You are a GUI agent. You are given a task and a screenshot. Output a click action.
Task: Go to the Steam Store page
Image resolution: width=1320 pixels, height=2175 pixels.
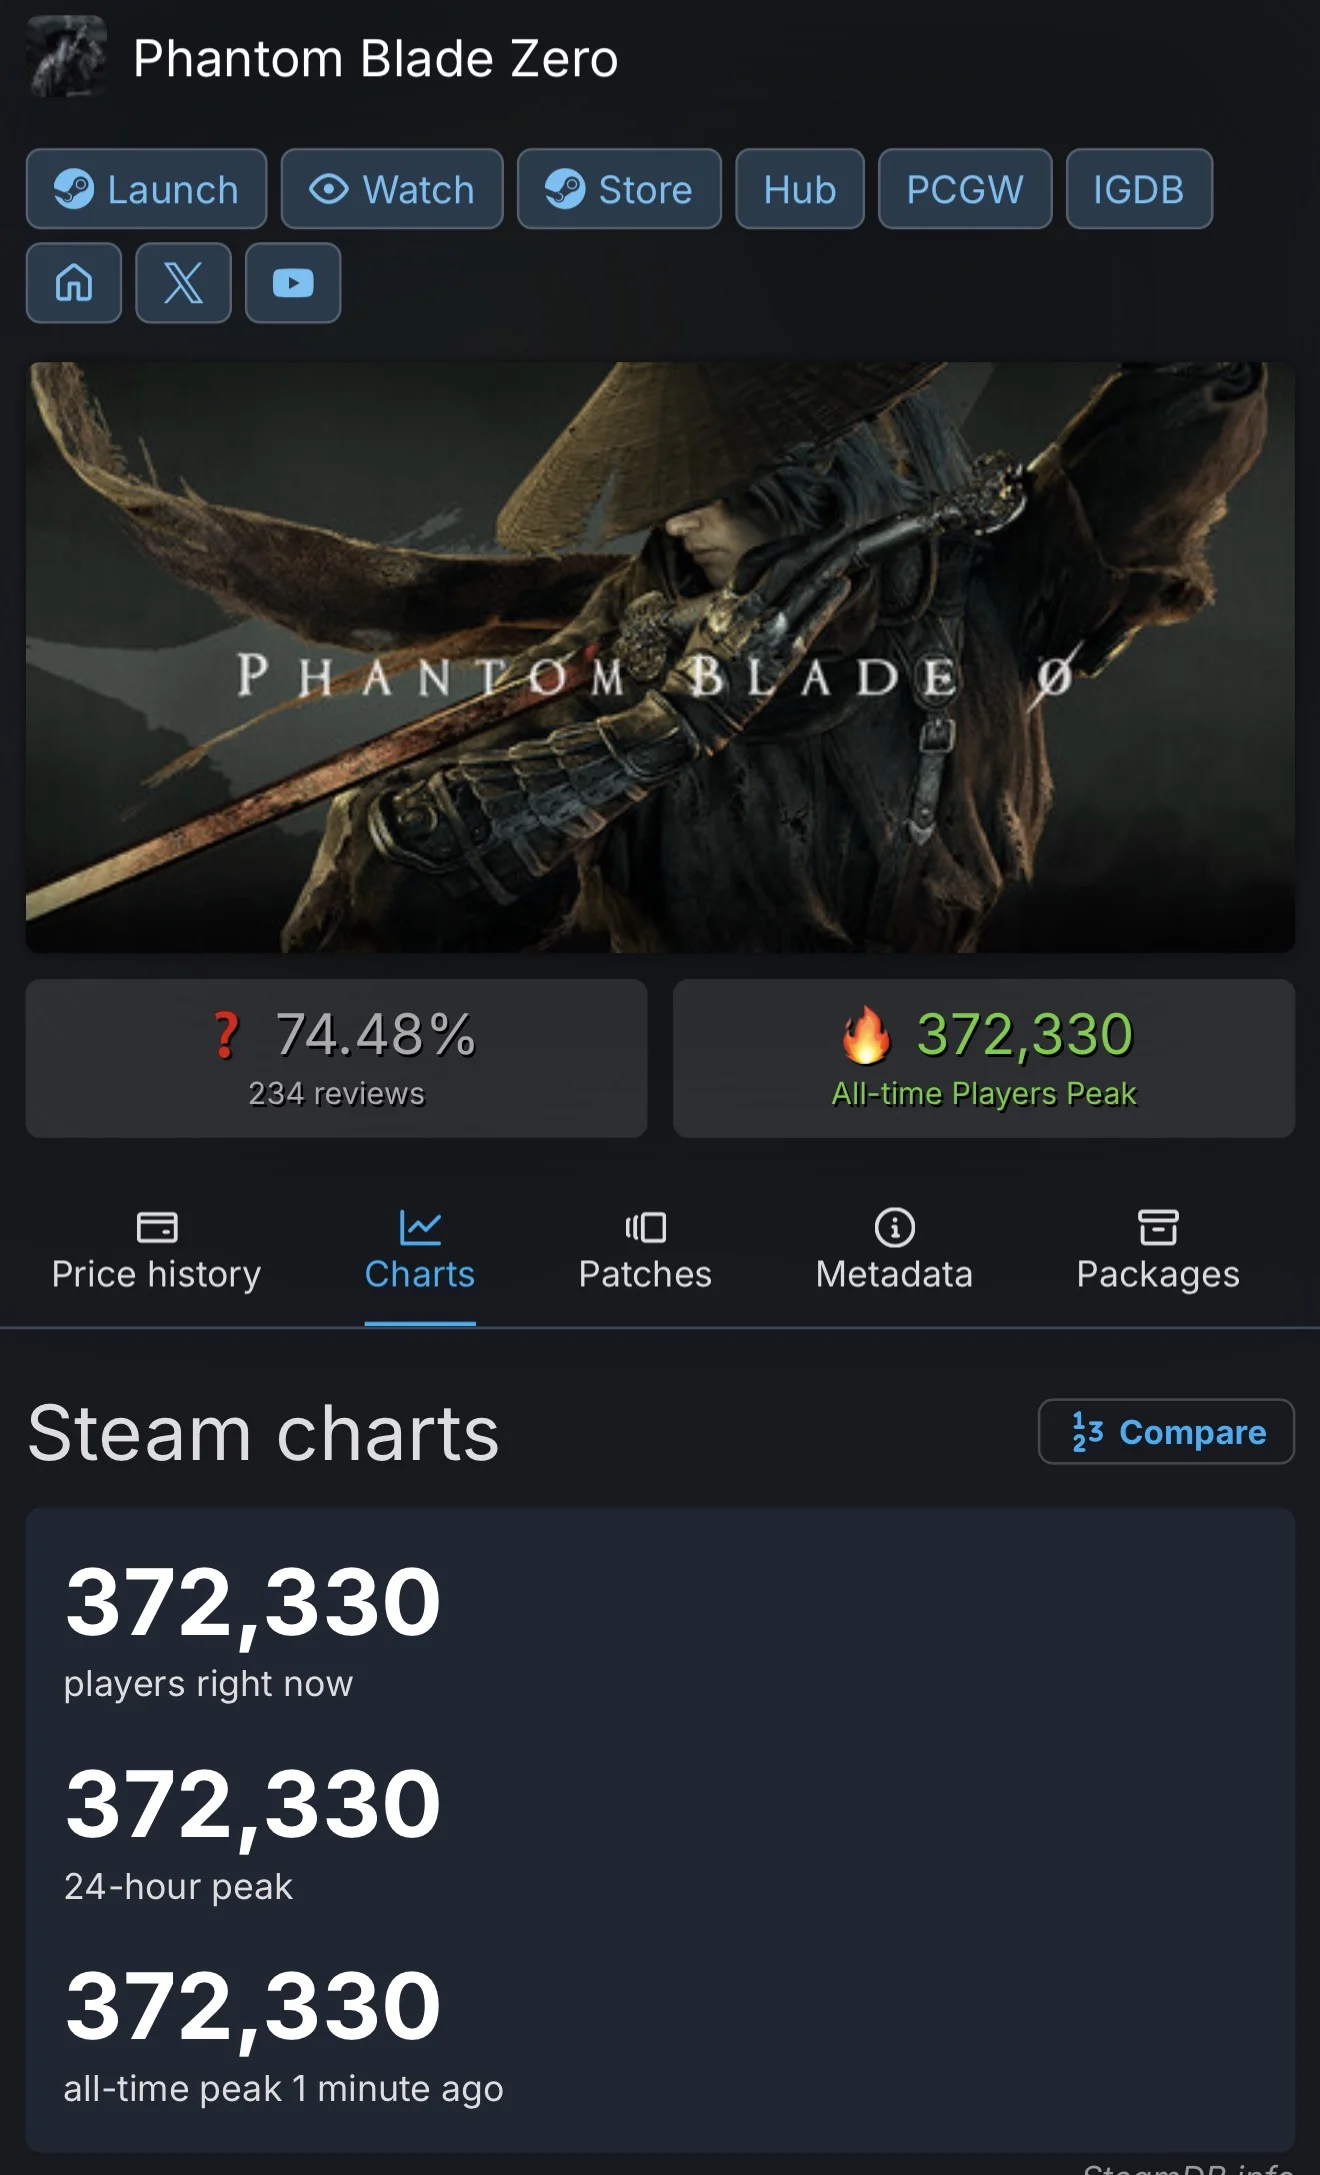click(x=619, y=189)
